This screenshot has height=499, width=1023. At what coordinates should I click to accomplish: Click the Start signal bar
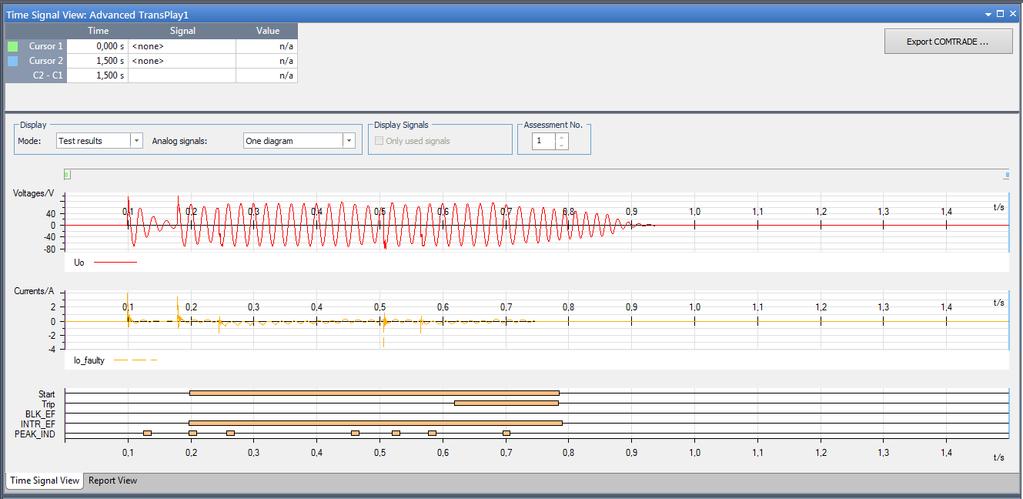[x=374, y=393]
